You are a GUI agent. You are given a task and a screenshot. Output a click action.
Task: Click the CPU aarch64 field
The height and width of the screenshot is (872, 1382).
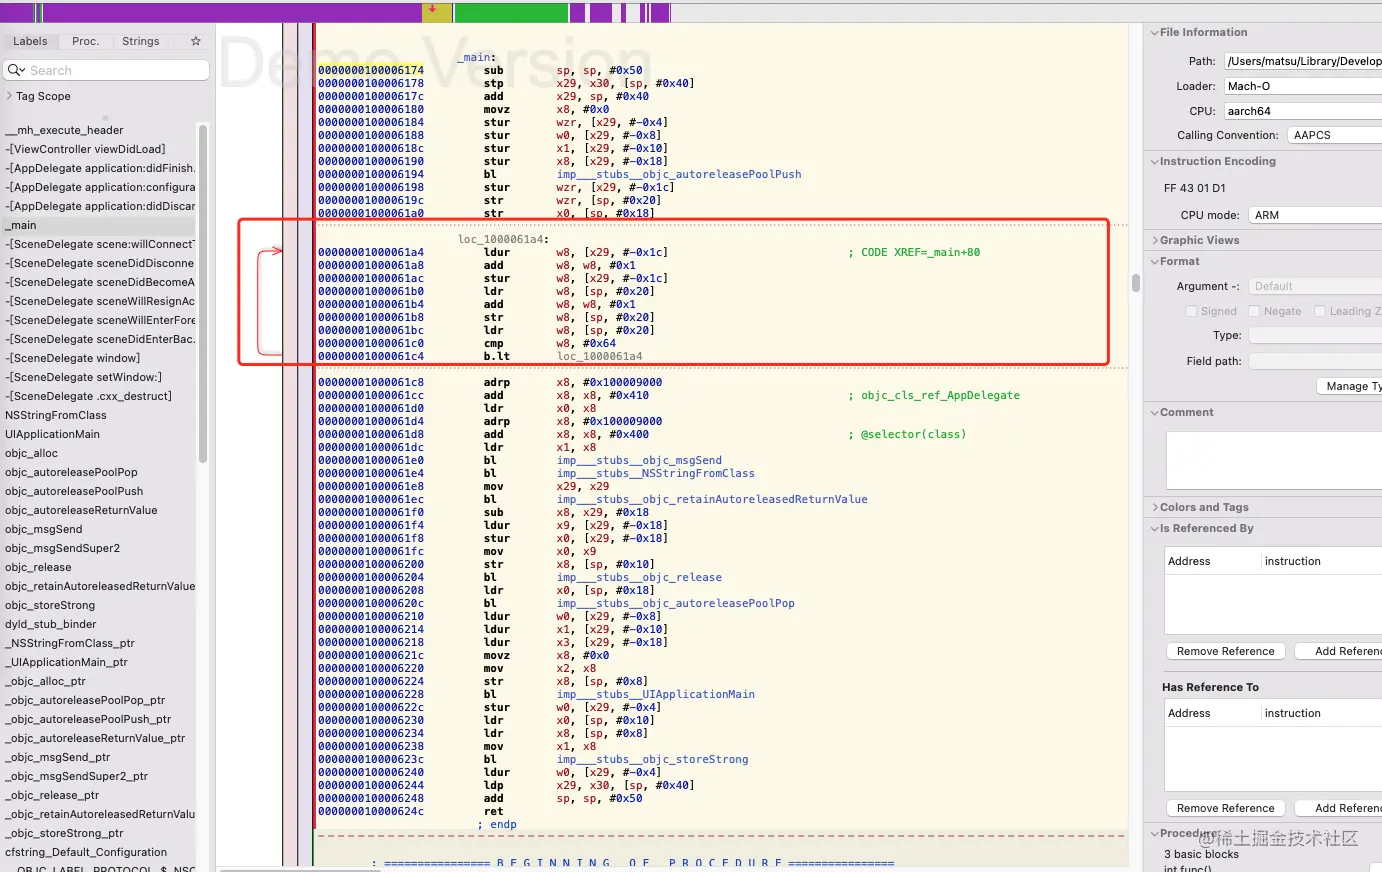click(1303, 111)
